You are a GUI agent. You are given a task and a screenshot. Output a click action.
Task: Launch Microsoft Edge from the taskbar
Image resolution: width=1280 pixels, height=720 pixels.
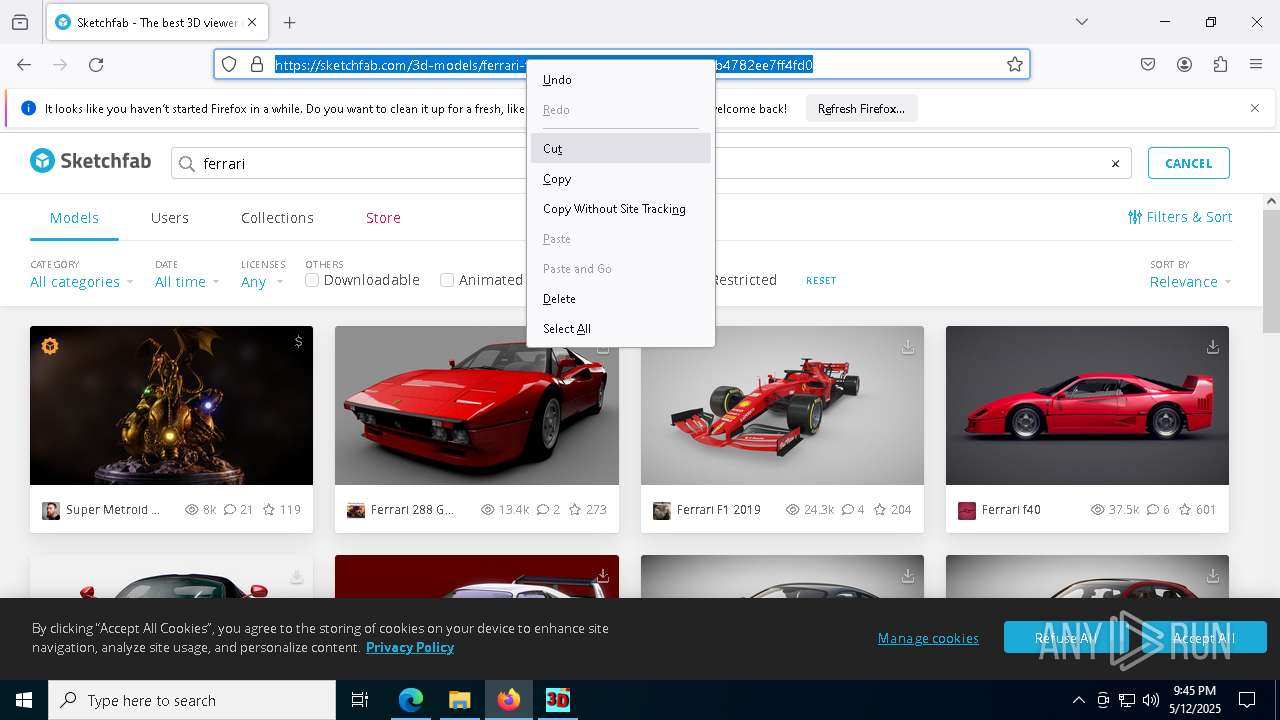tap(411, 700)
